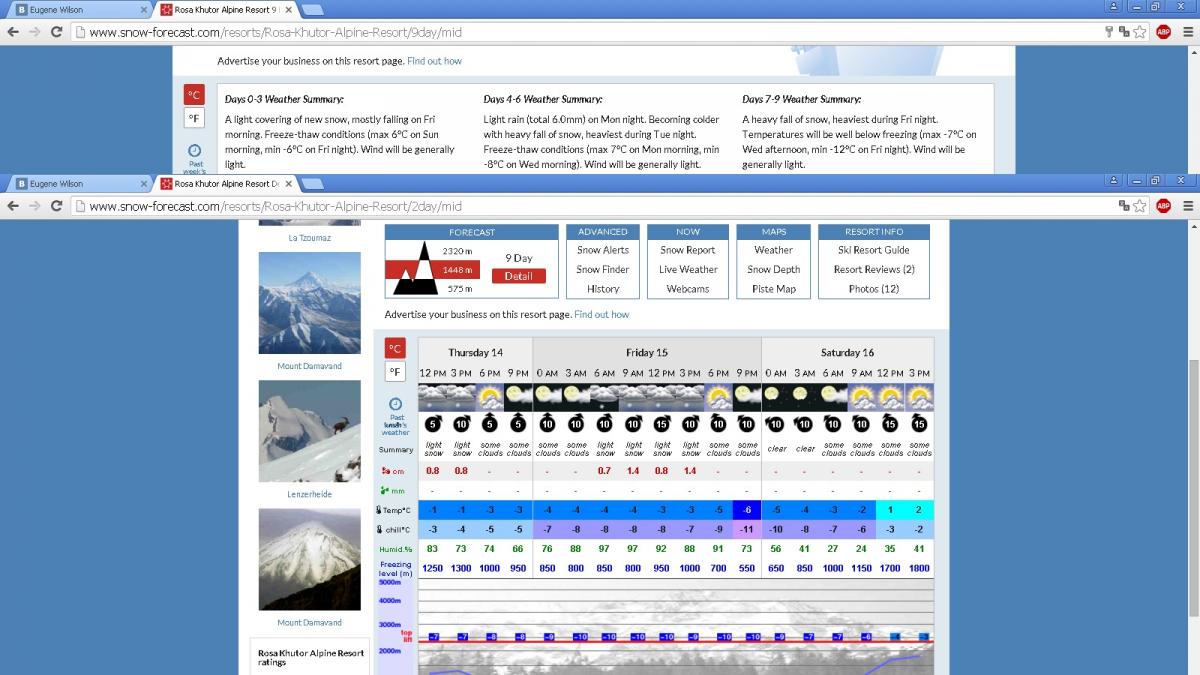Select 1448 m mid elevation
The image size is (1200, 675).
click(457, 270)
